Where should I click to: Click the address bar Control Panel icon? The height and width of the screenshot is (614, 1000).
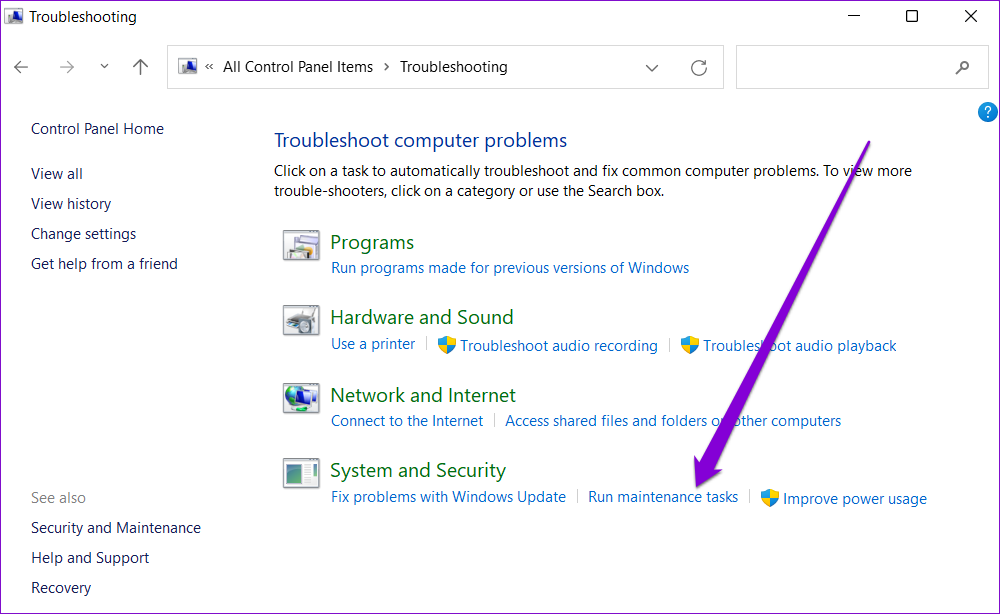coord(188,66)
